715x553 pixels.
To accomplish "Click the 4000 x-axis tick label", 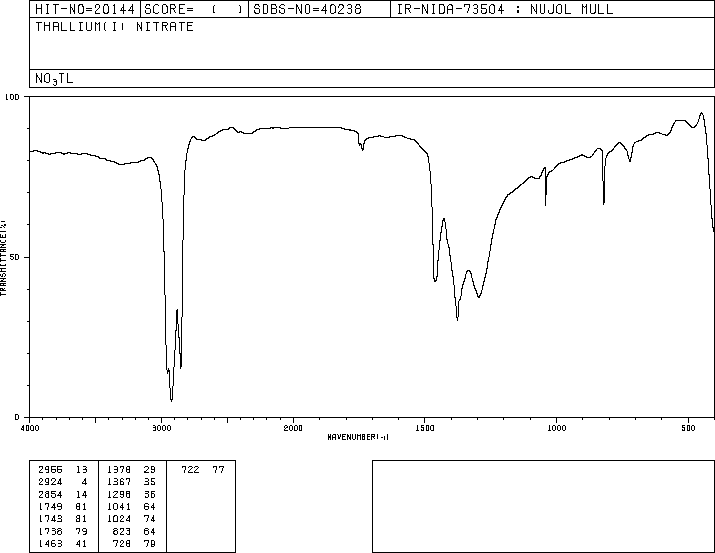I will click(x=30, y=428).
